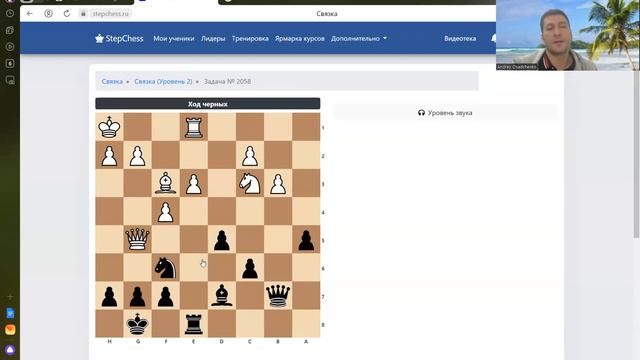Click the StepChess logo
Screen dimensions: 640x360
pyautogui.click(x=119, y=38)
